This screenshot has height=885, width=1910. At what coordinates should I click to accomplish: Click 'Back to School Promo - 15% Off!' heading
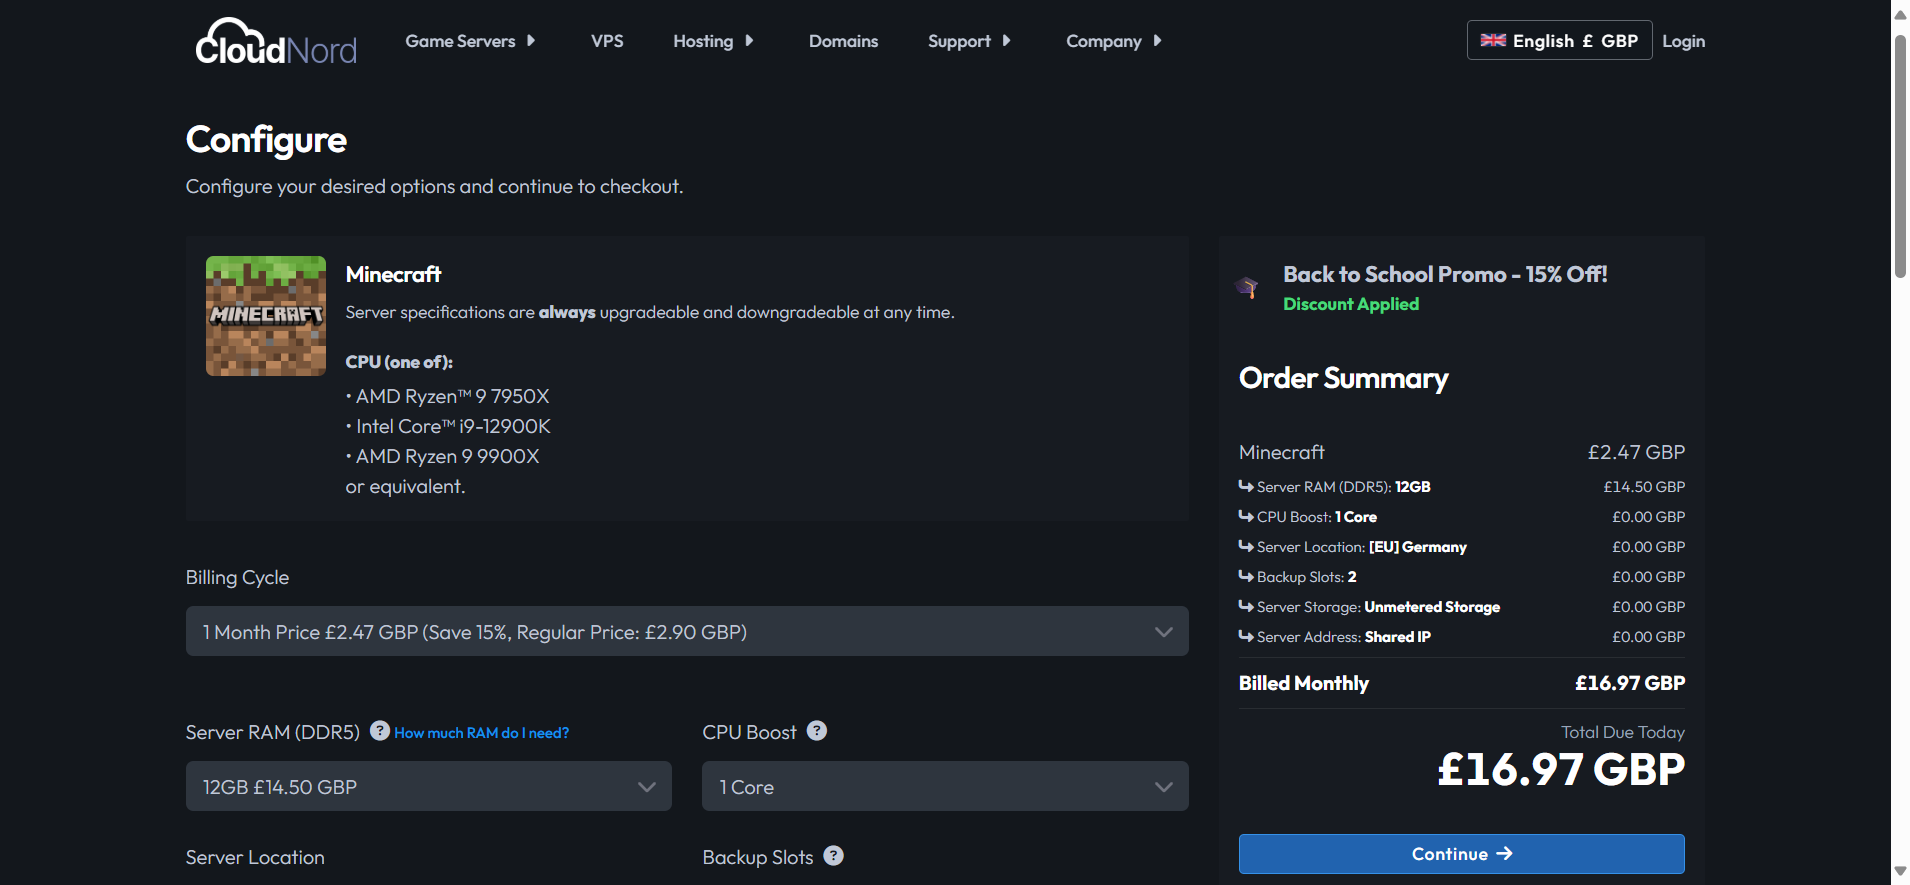[x=1445, y=274]
